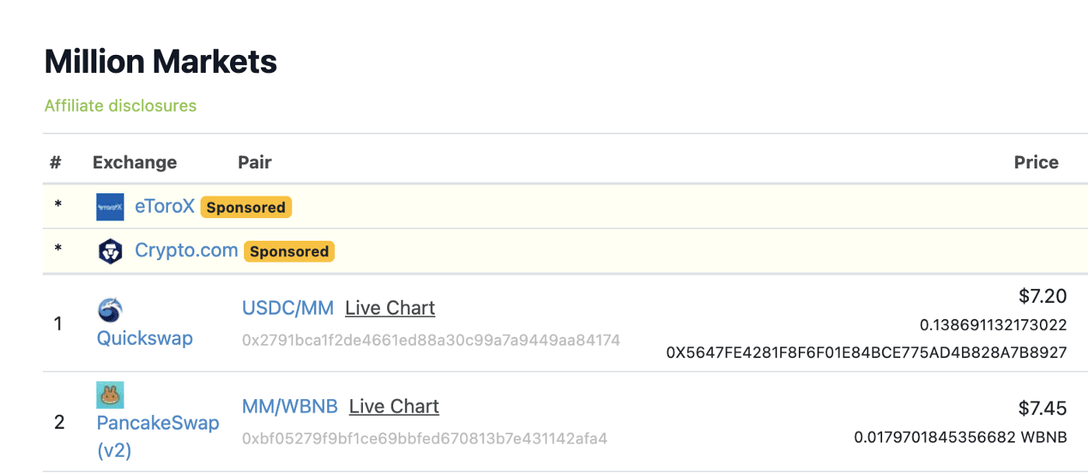Viewport: 1088px width, 476px height.
Task: Open the MM/WBNB pair link
Action: [x=290, y=406]
